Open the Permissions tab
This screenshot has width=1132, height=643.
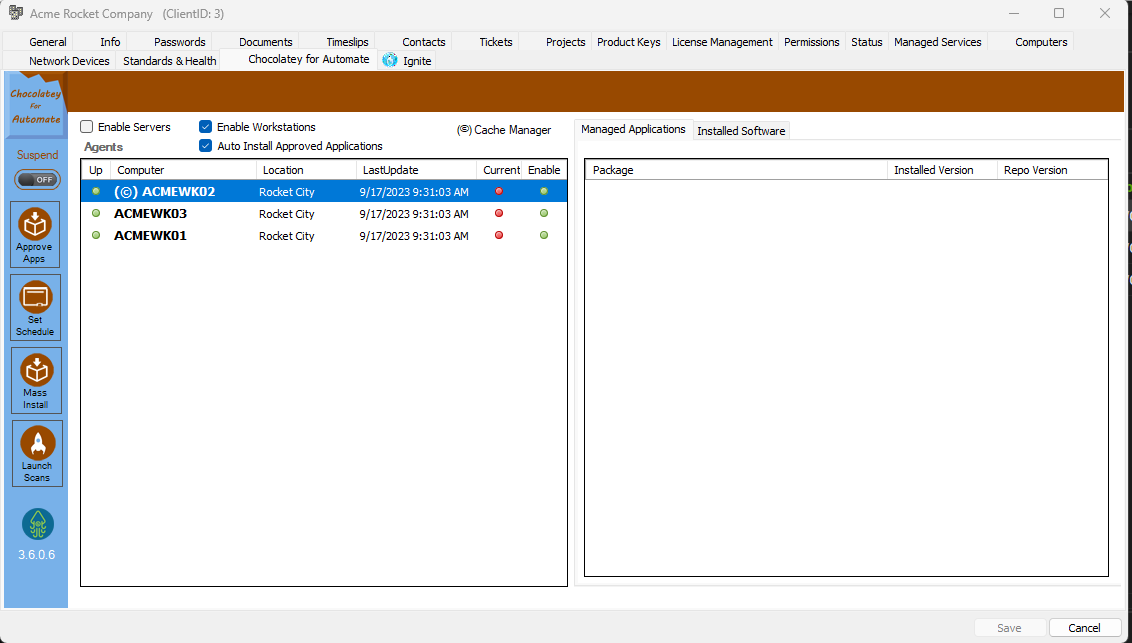[x=811, y=42]
